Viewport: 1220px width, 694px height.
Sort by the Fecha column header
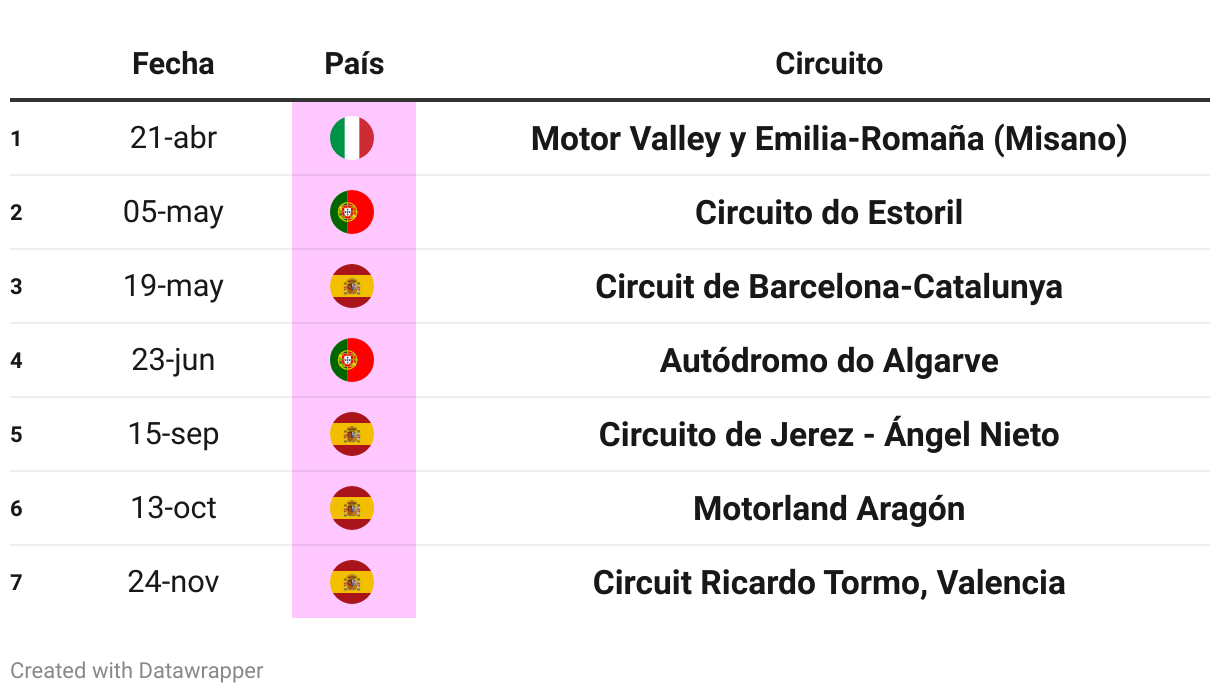pyautogui.click(x=173, y=64)
